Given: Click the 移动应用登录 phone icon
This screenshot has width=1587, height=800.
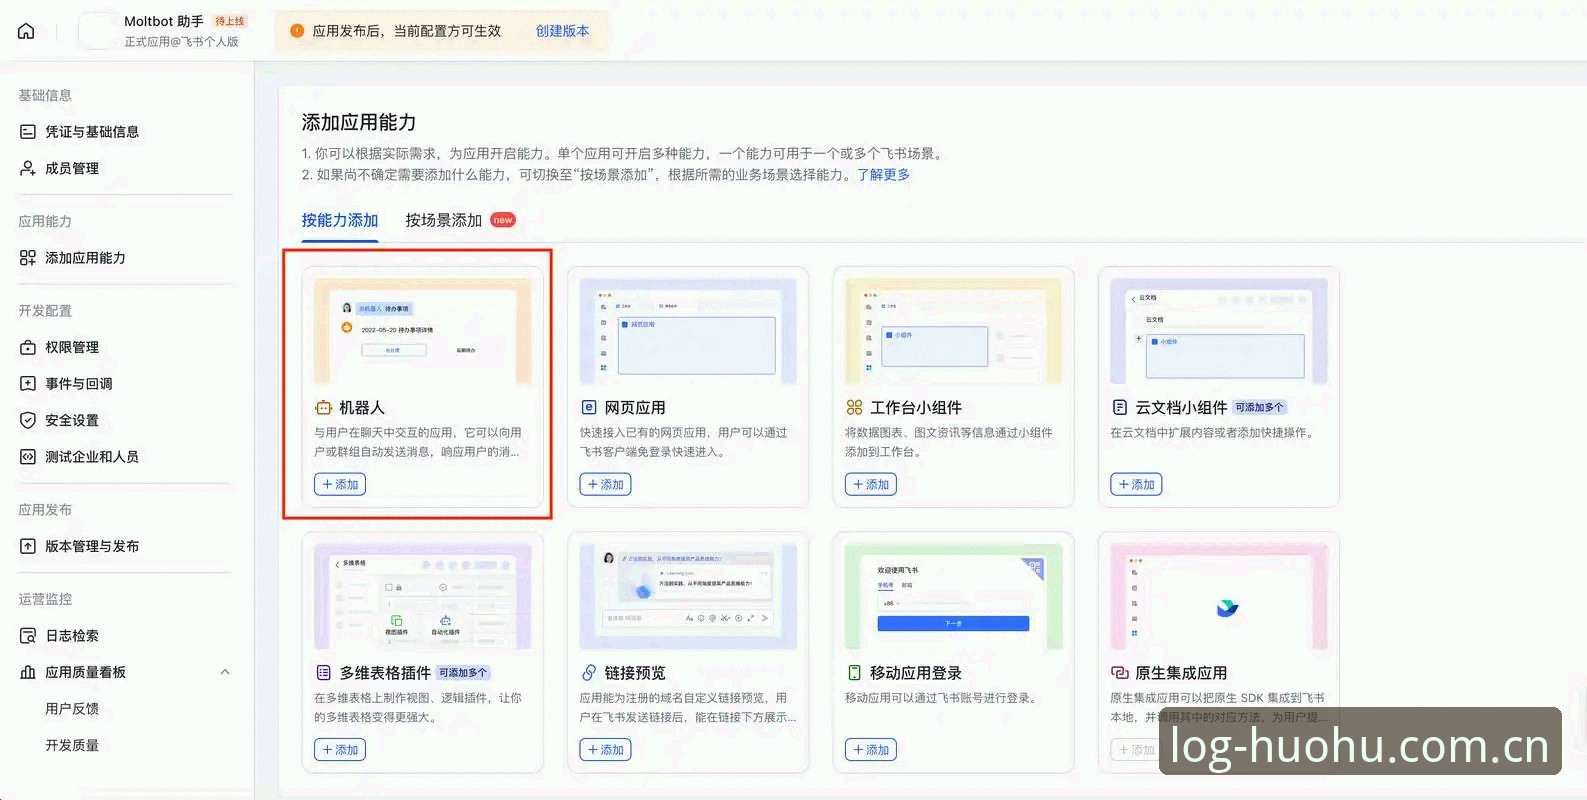Looking at the screenshot, I should tap(854, 673).
